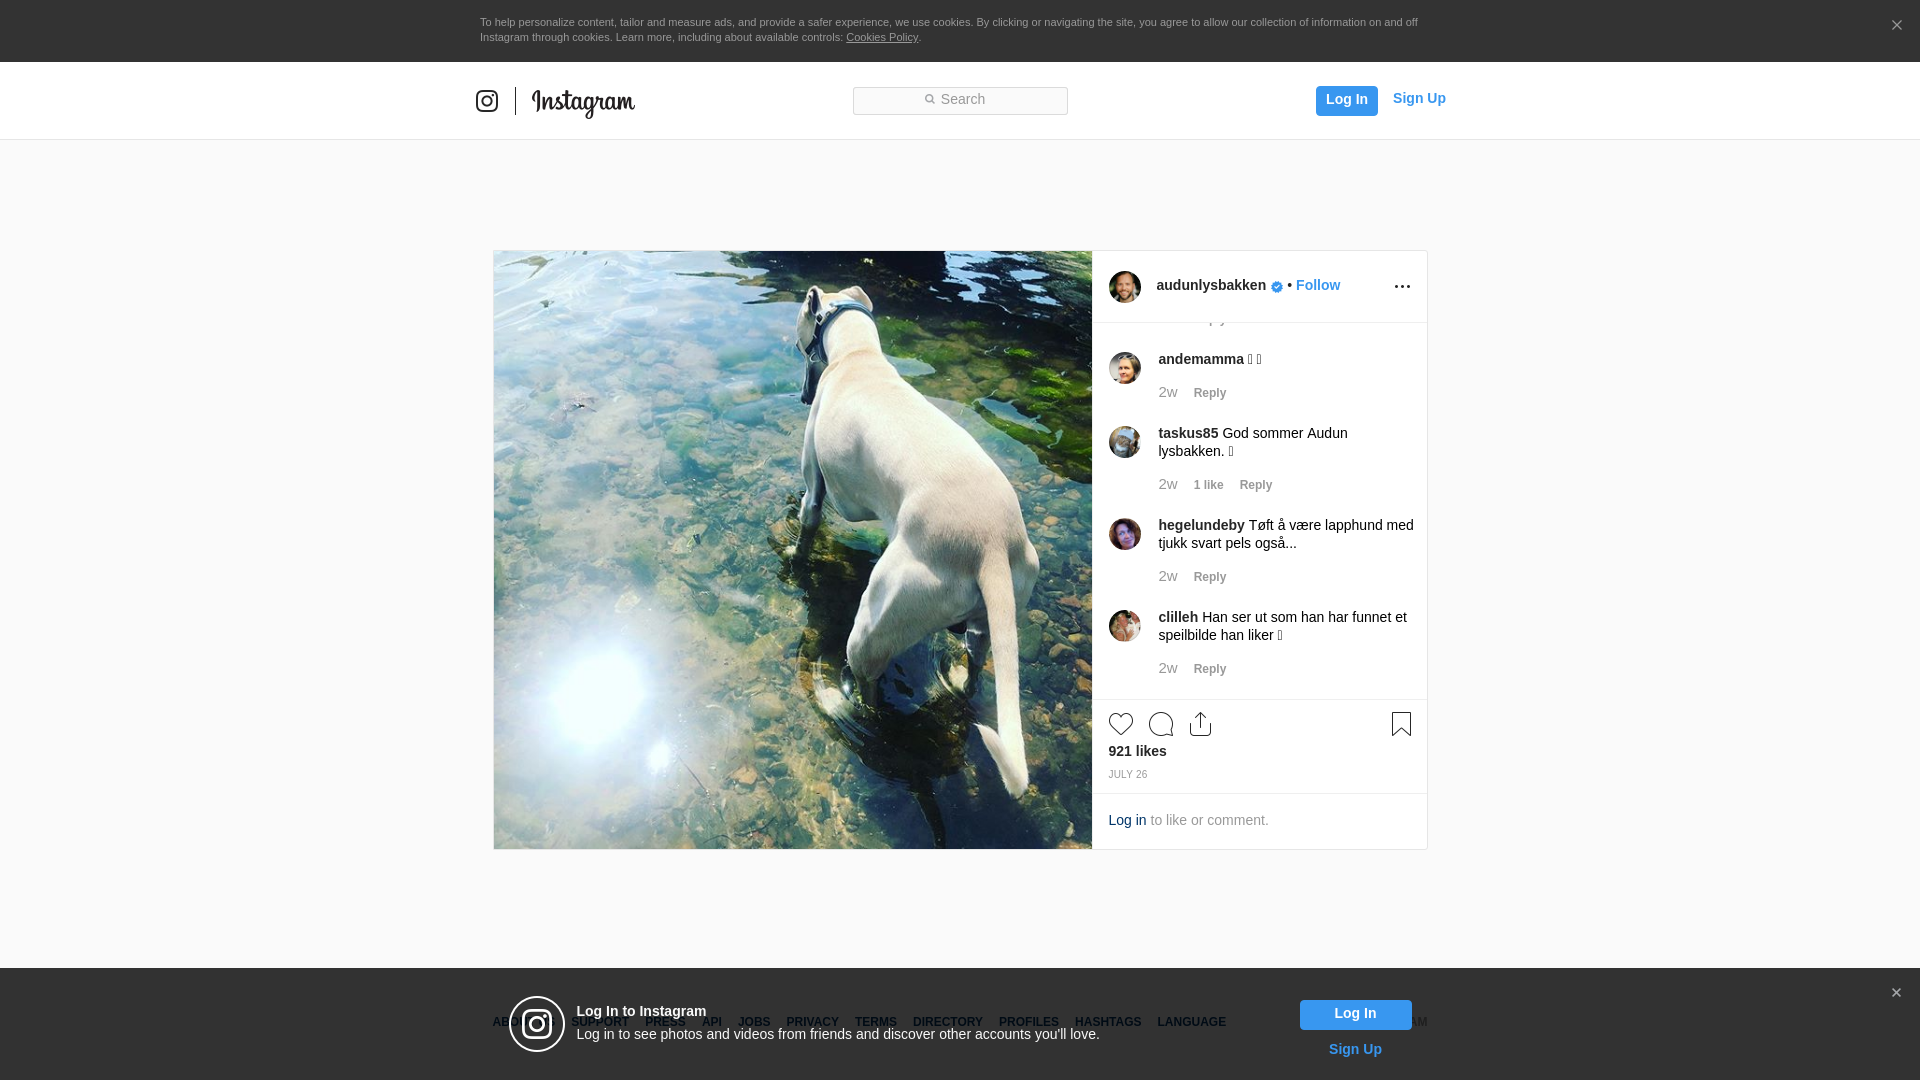This screenshot has height=1080, width=1920.
Task: Open clilleh's profile link
Action: 1178,617
